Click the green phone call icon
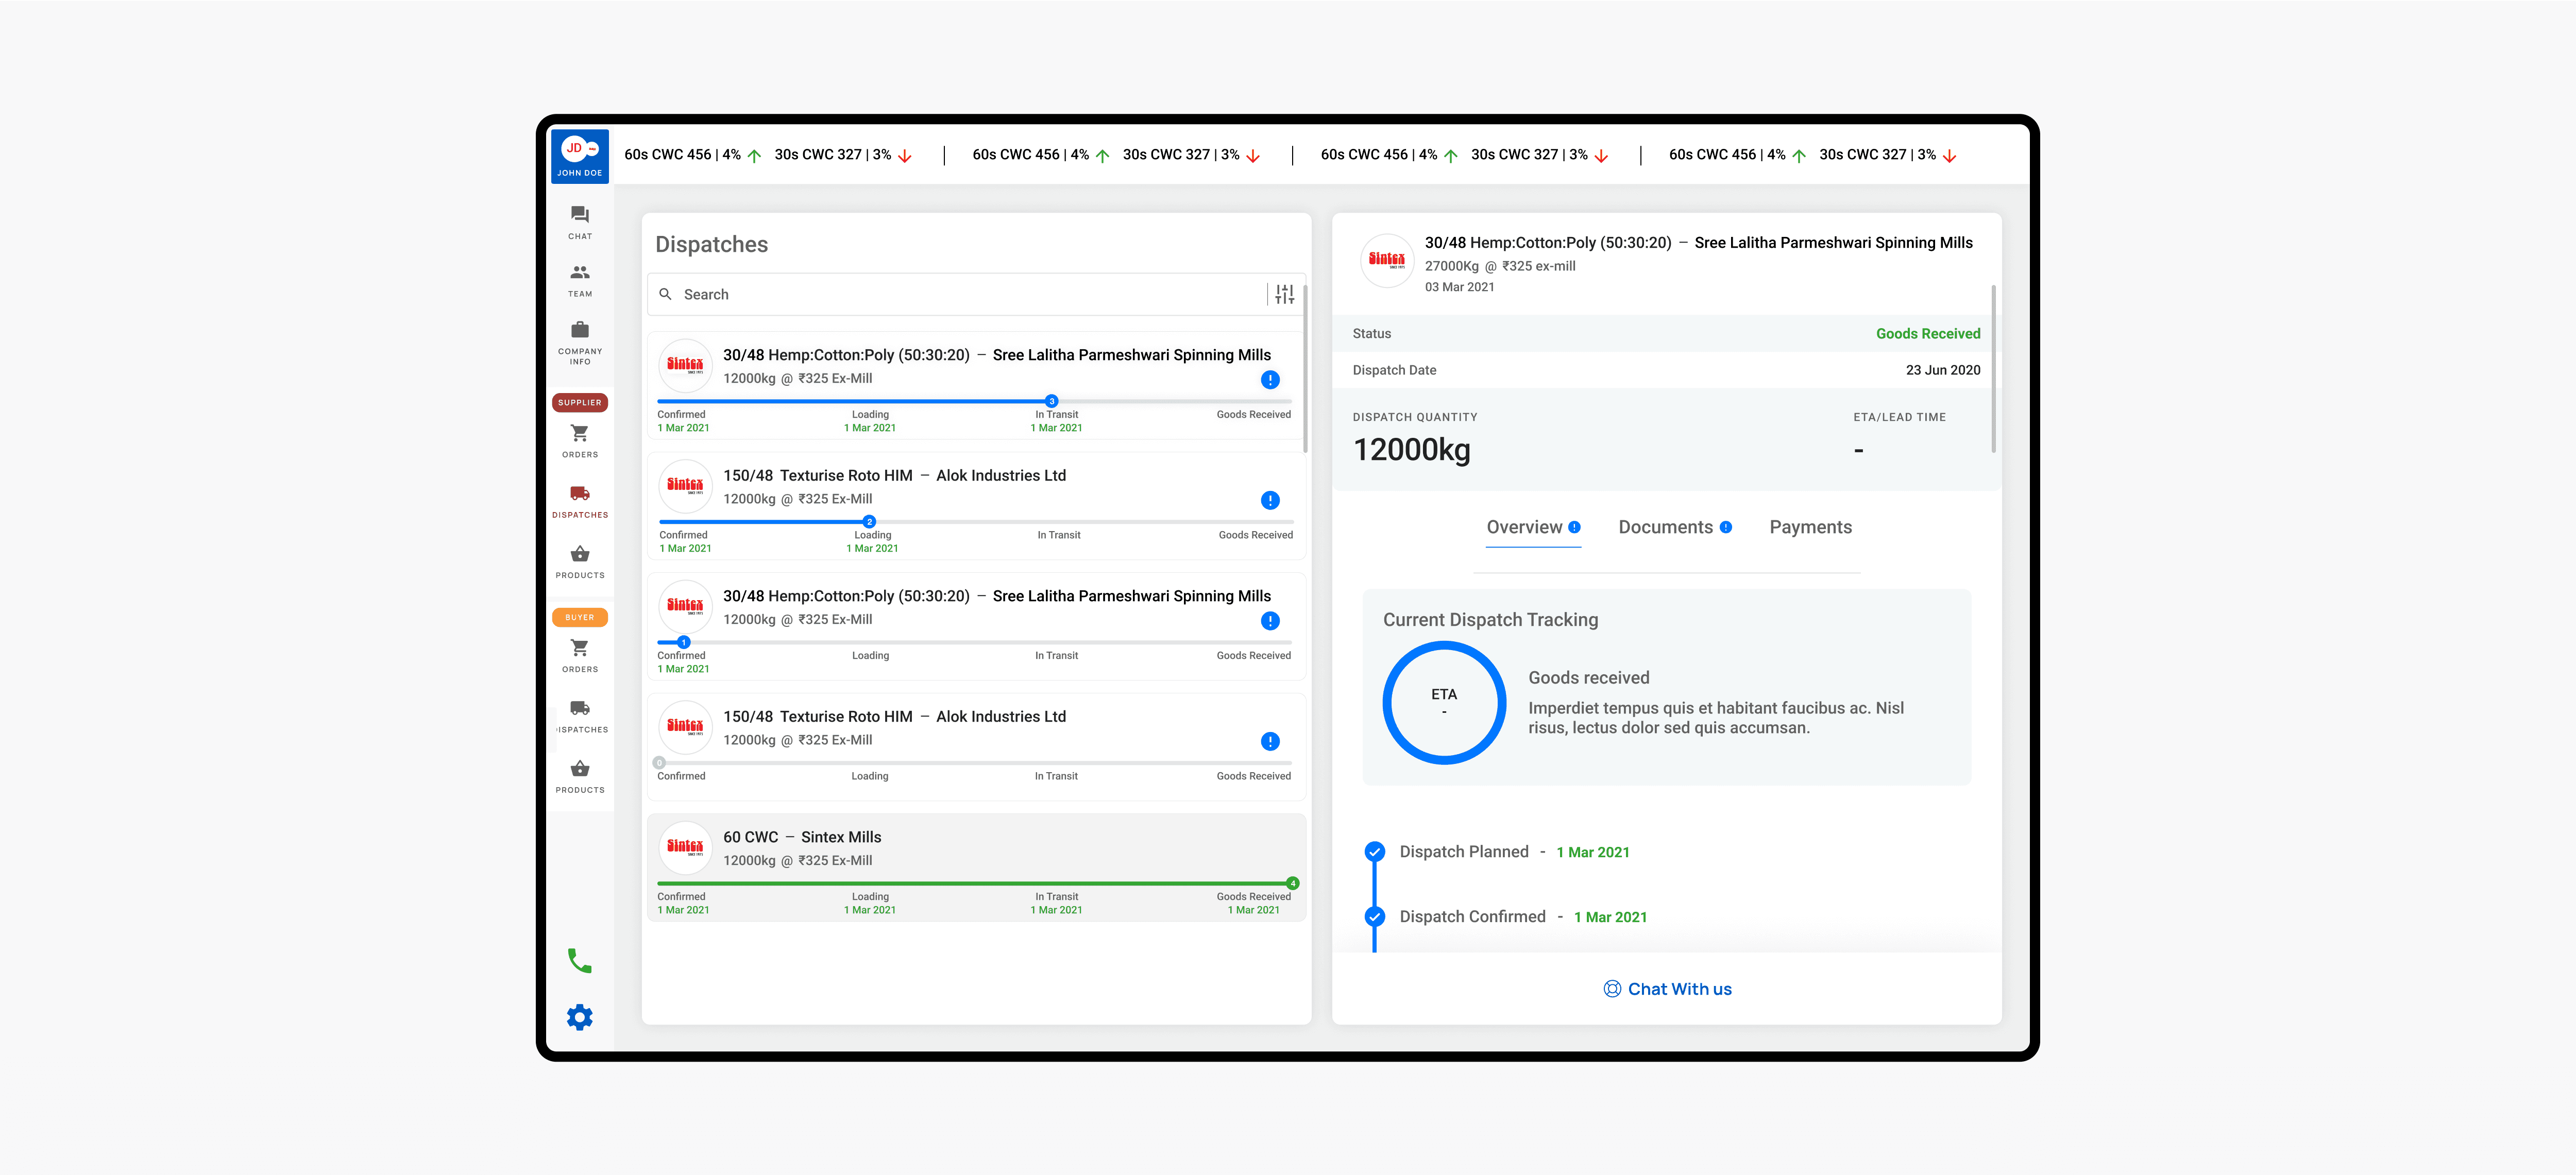 tap(579, 961)
